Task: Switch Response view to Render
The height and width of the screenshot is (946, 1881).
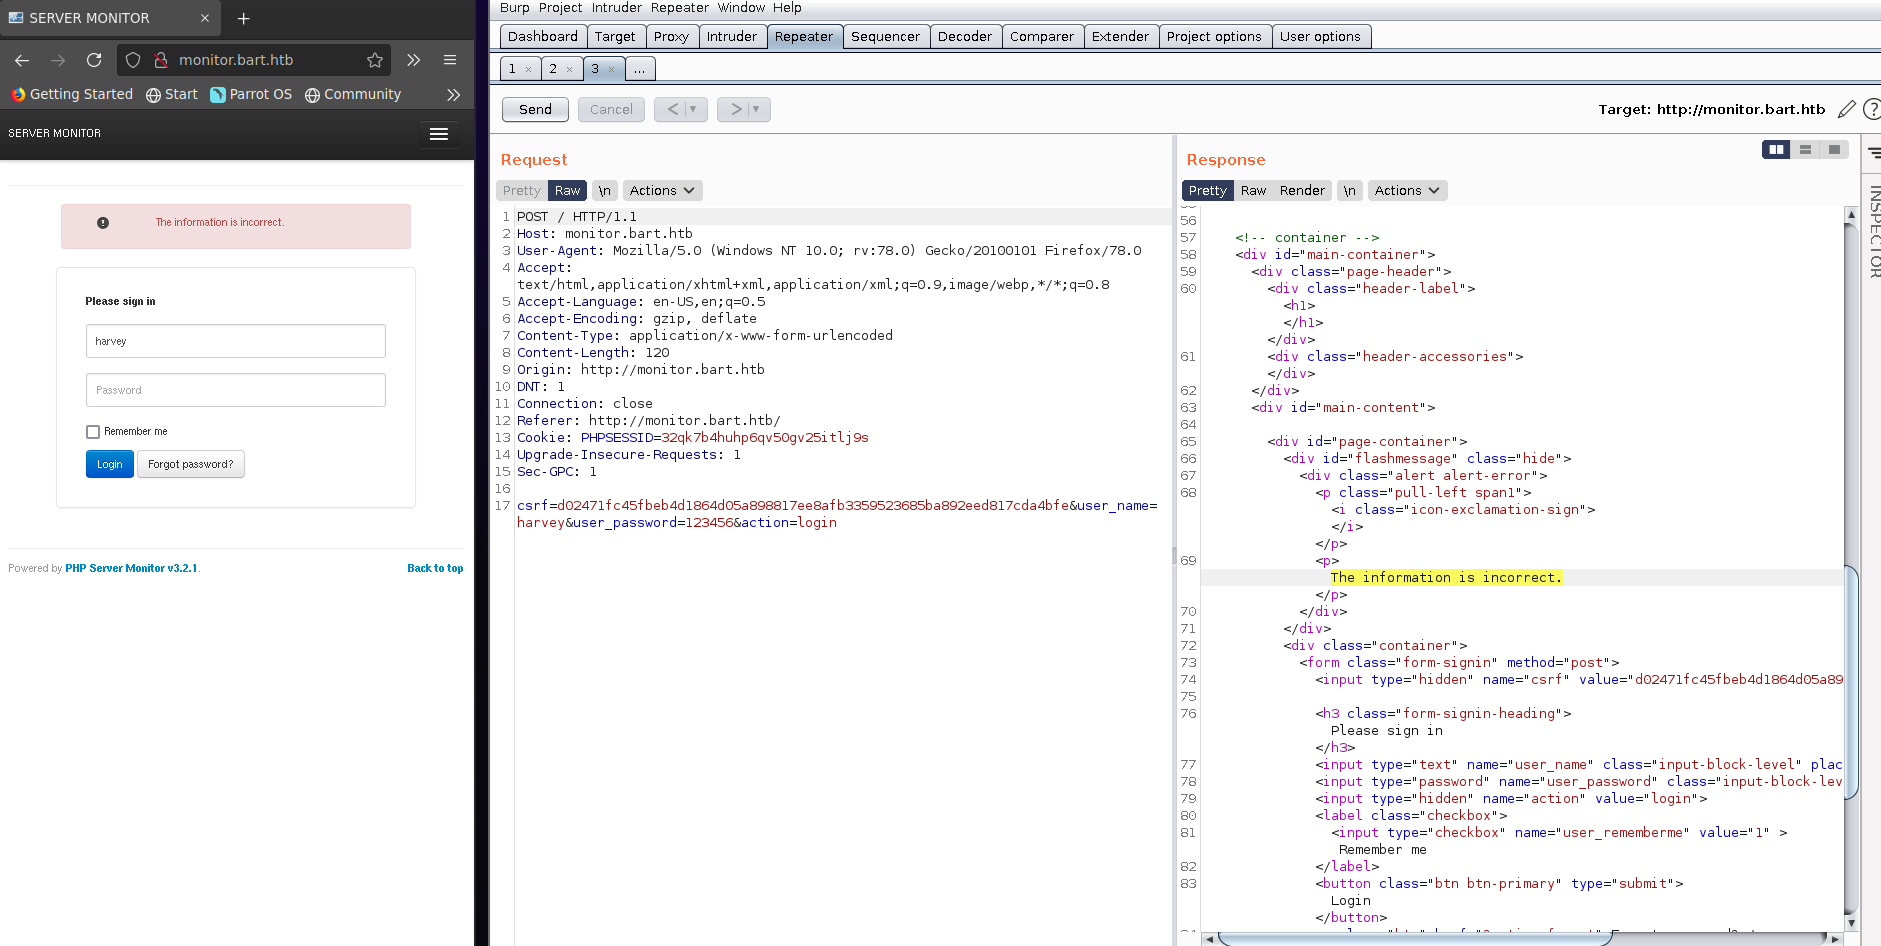Action: pos(1302,191)
